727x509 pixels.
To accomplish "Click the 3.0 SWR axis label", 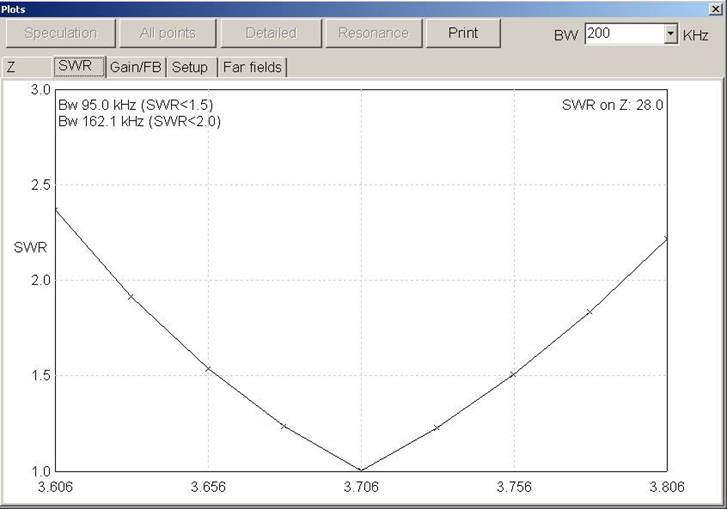I will coord(41,89).
